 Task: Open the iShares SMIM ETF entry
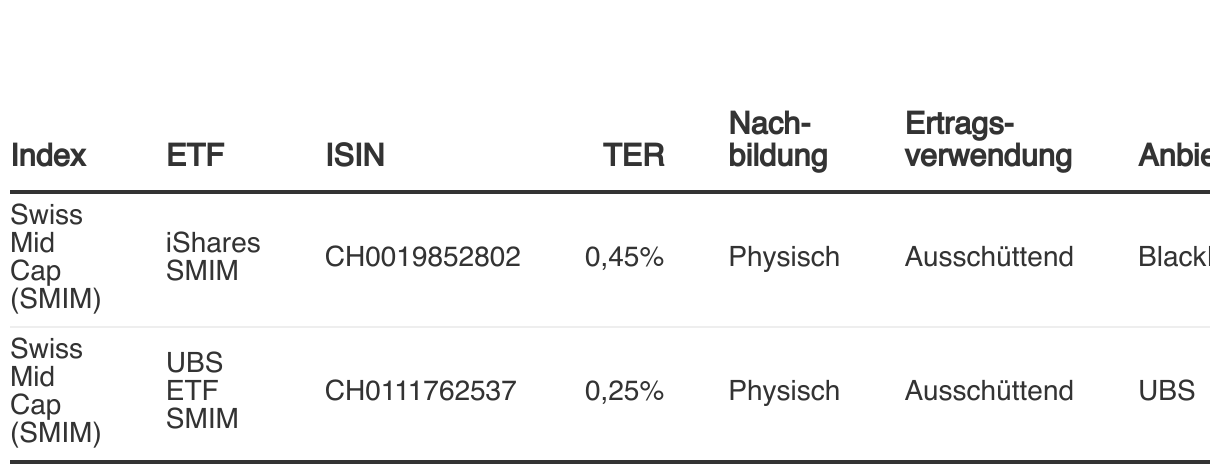[x=213, y=257]
